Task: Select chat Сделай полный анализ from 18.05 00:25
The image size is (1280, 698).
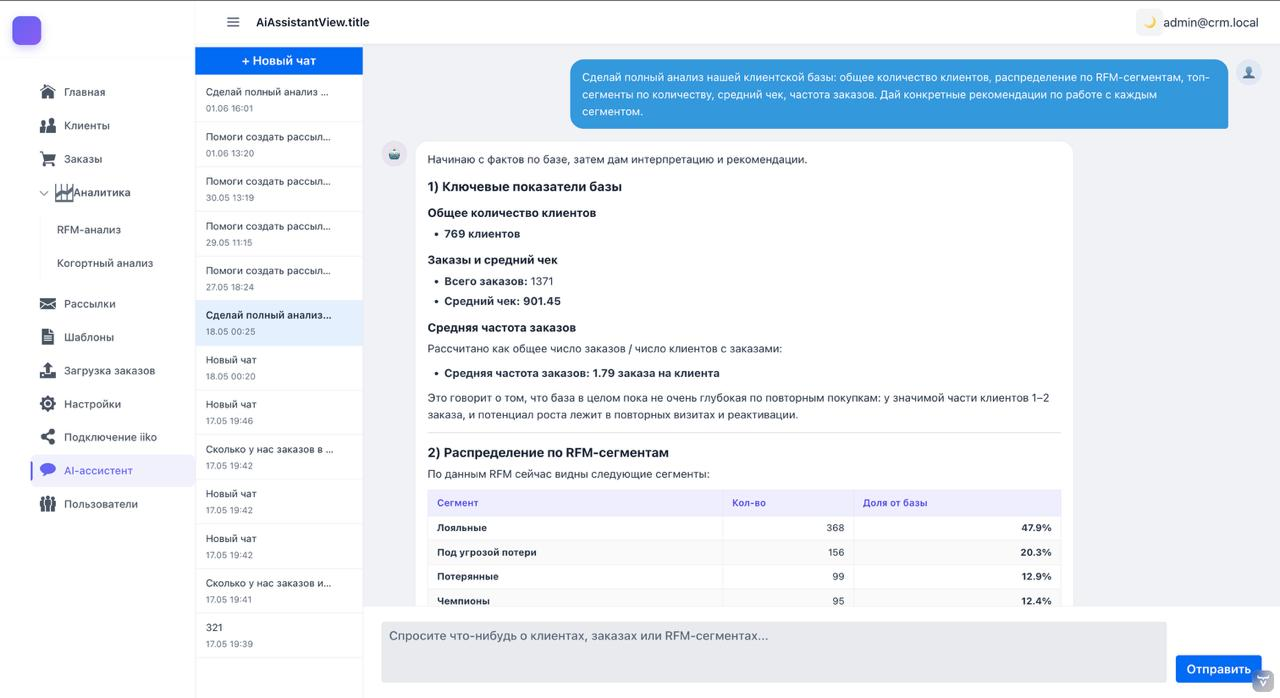Action: click(x=279, y=323)
